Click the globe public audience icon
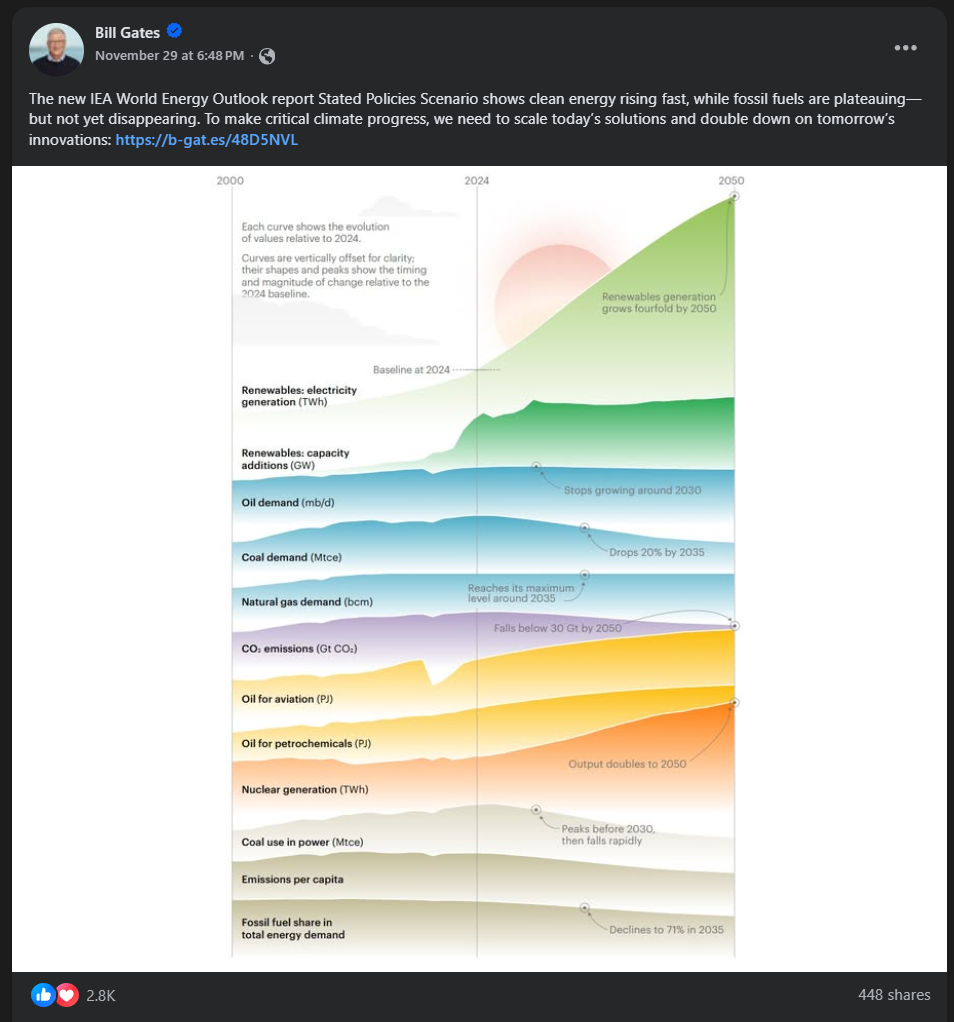 pos(267,56)
